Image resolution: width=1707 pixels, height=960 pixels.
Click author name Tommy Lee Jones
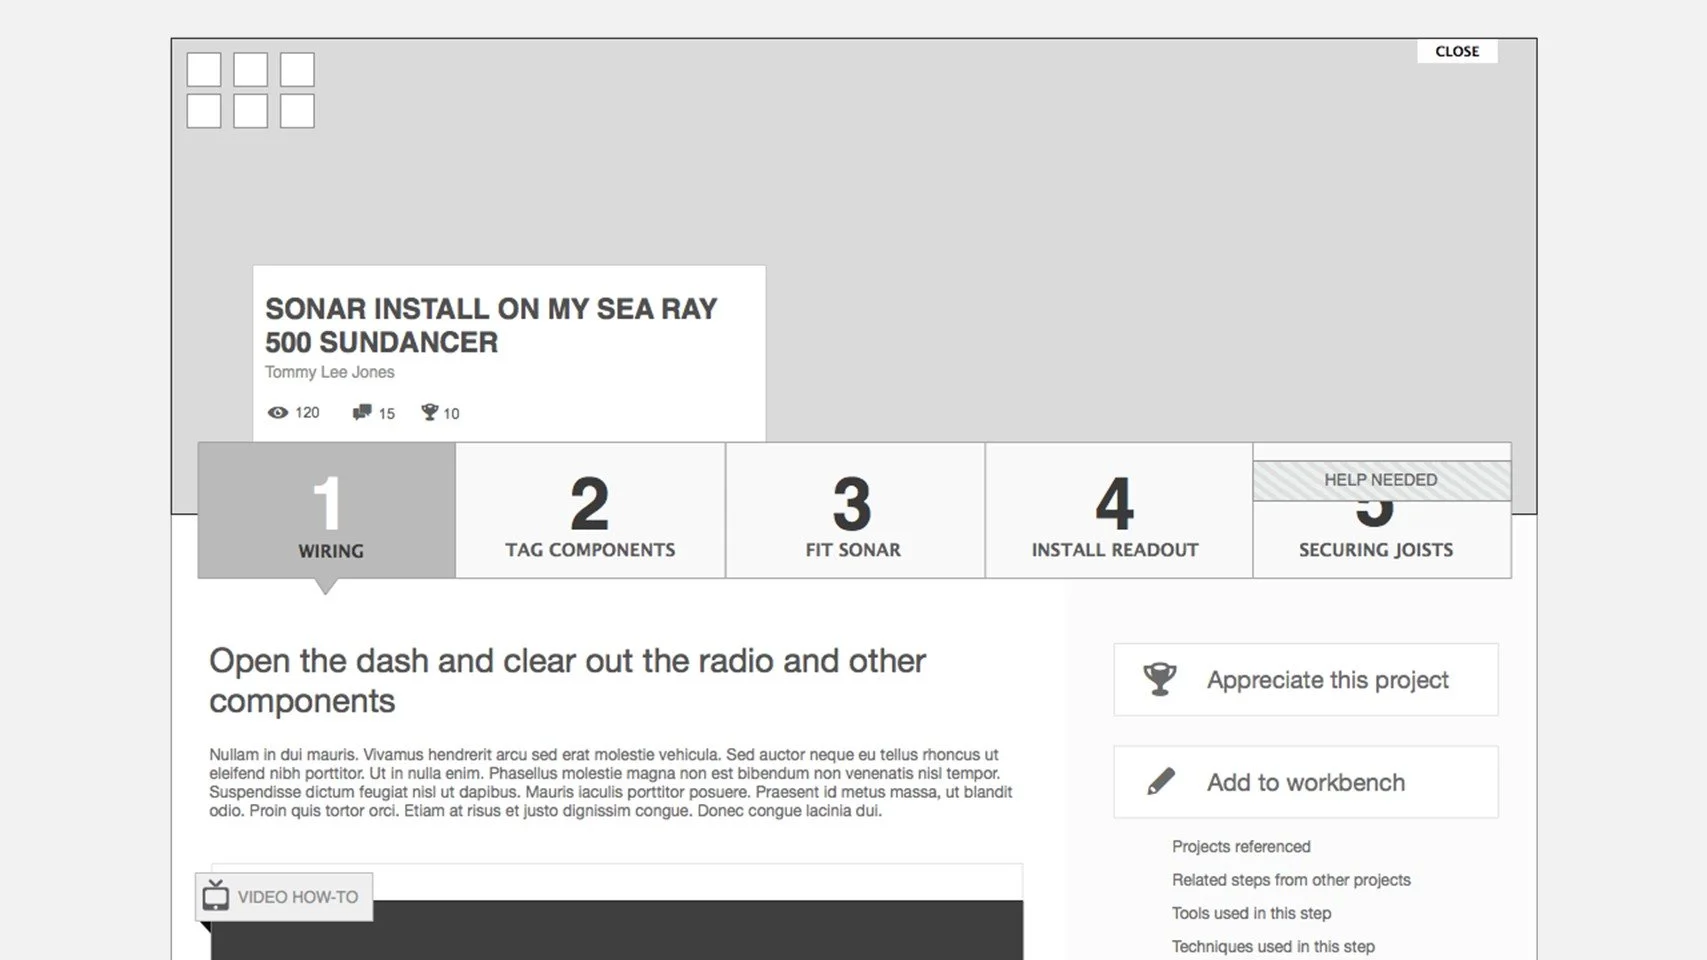coord(329,372)
